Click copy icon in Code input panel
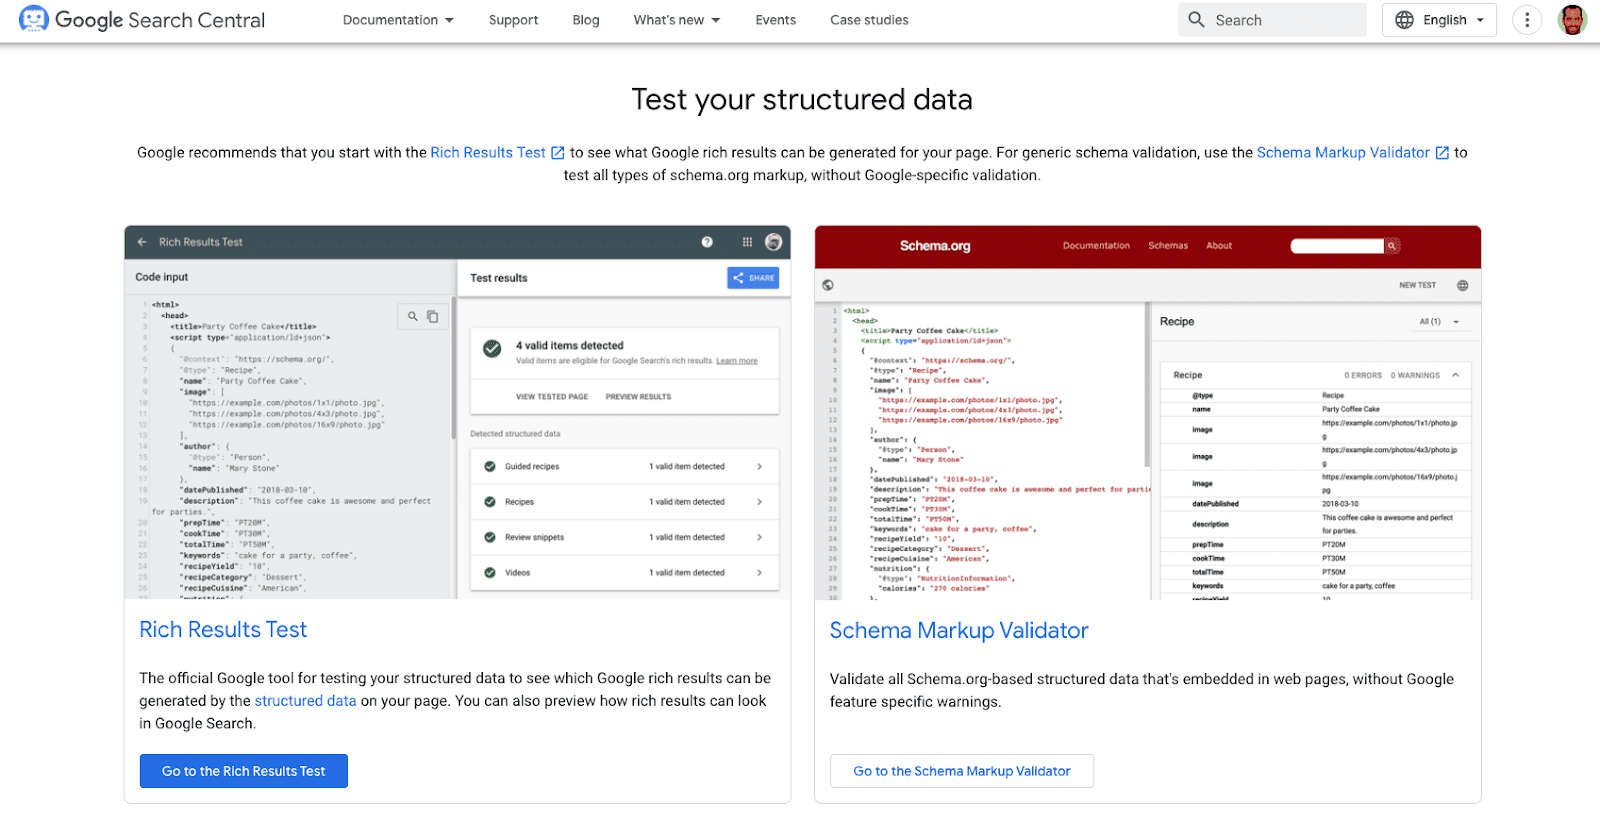The image size is (1600, 838). (x=433, y=316)
